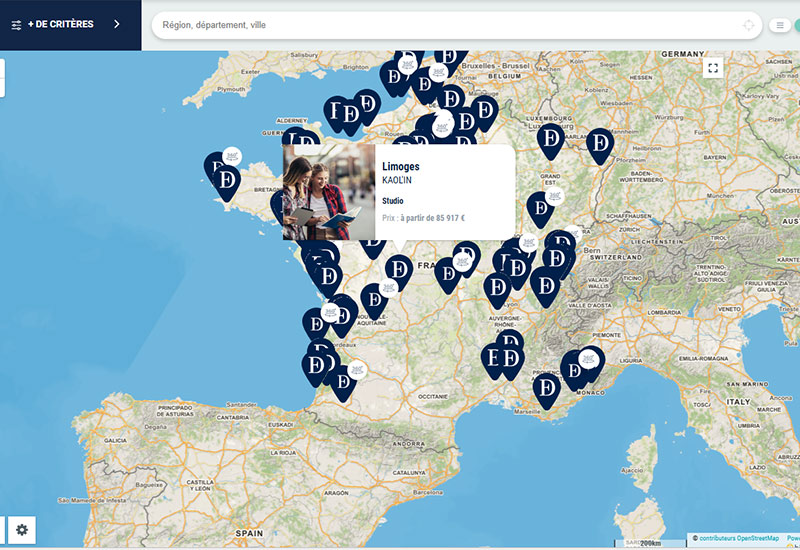Open the settings gear icon
Image resolution: width=800 pixels, height=550 pixels.
(x=21, y=530)
